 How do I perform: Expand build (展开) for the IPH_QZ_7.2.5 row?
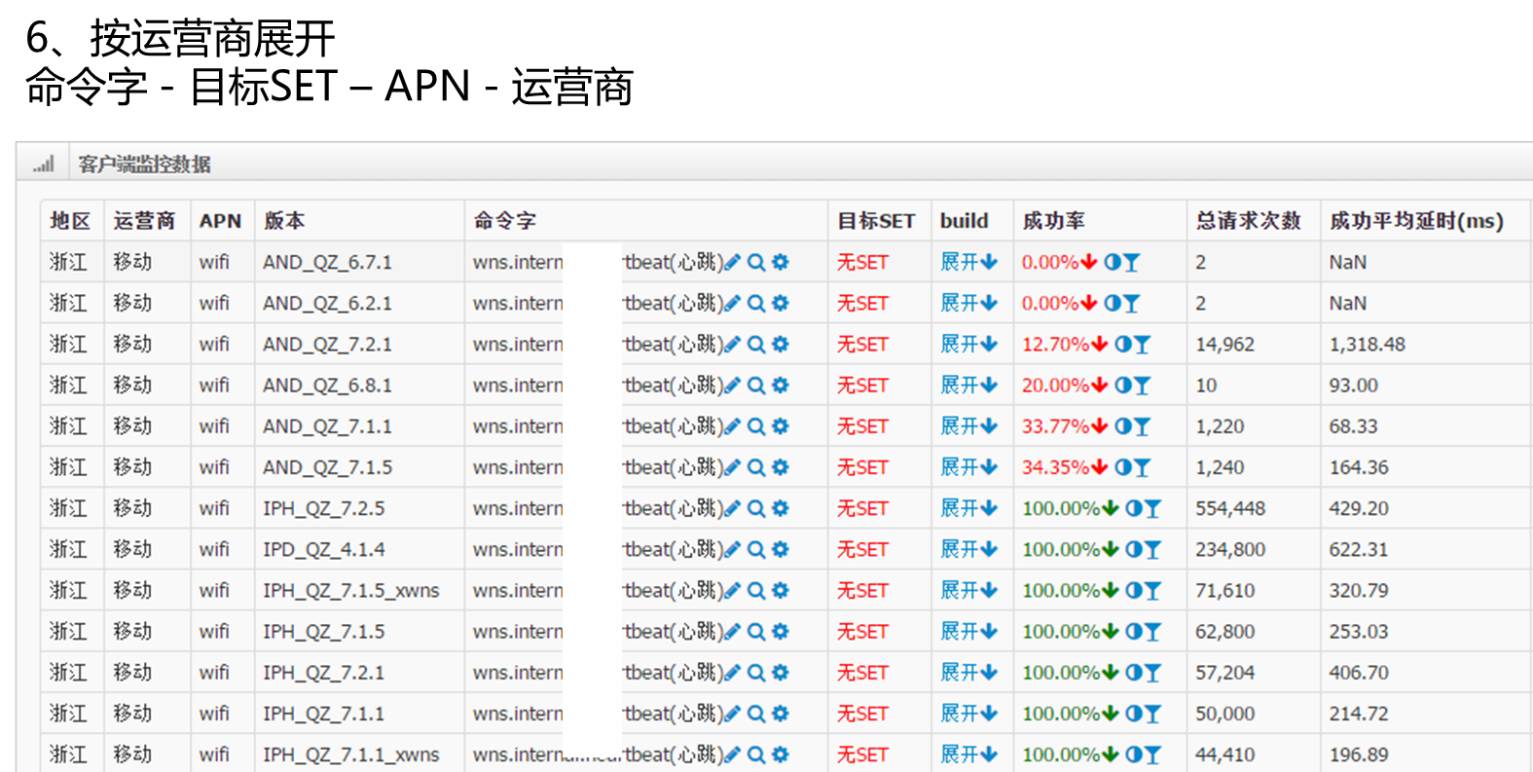click(x=969, y=508)
